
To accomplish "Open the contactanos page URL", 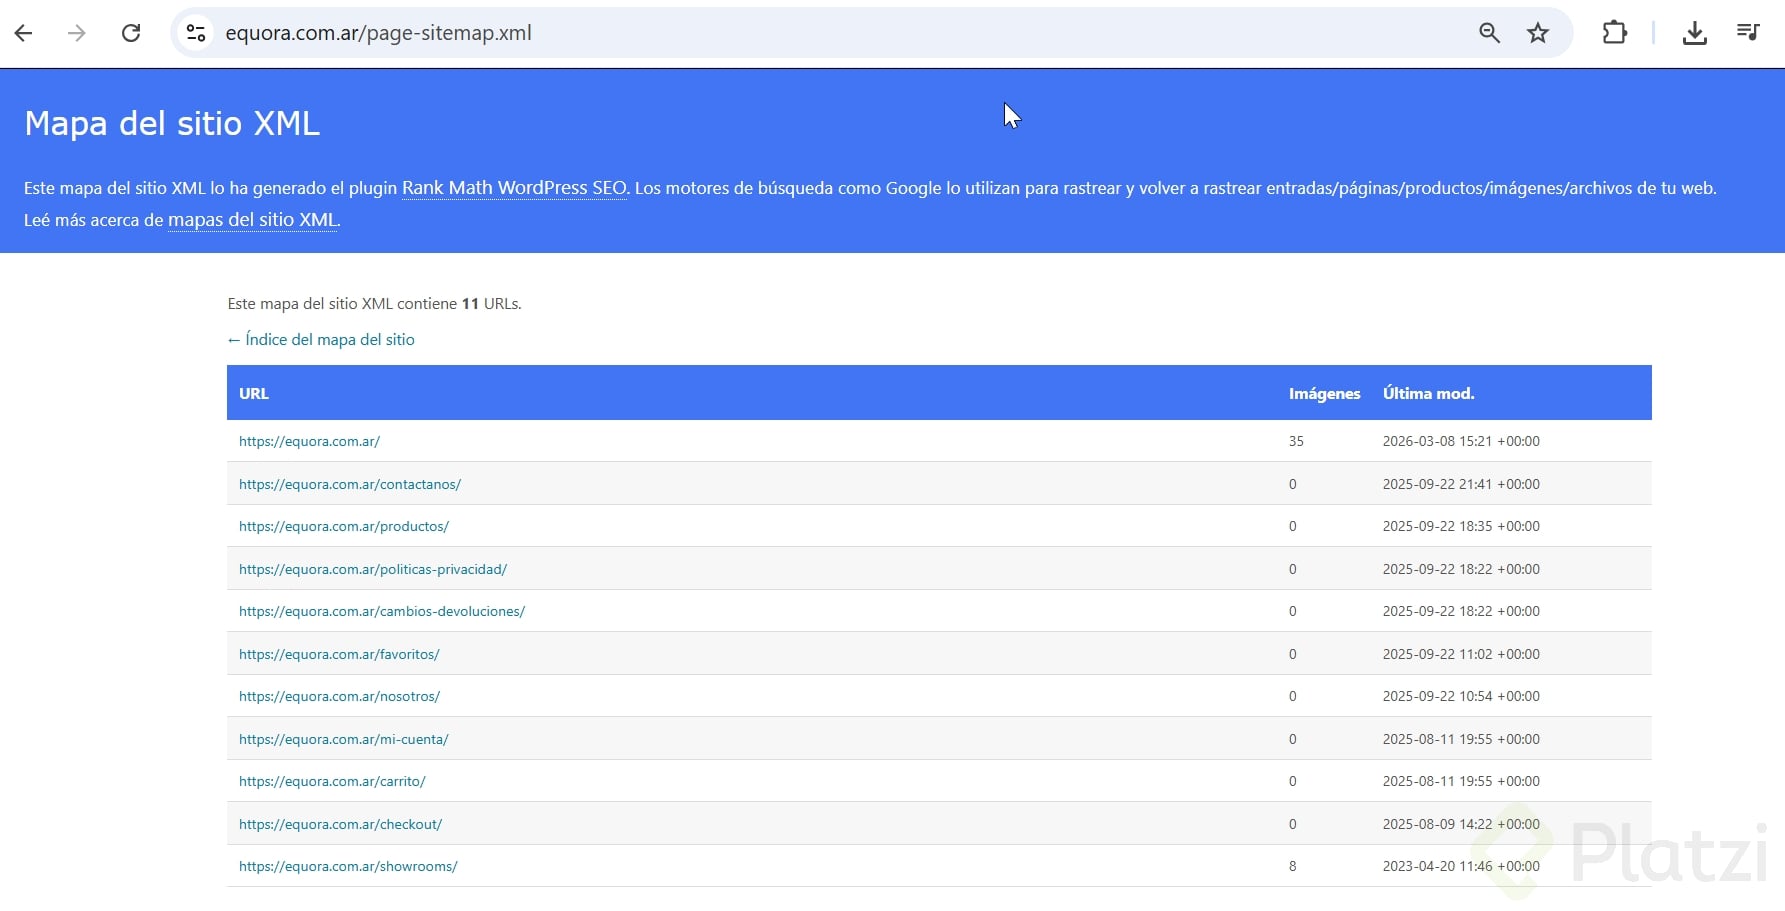I will 350,484.
